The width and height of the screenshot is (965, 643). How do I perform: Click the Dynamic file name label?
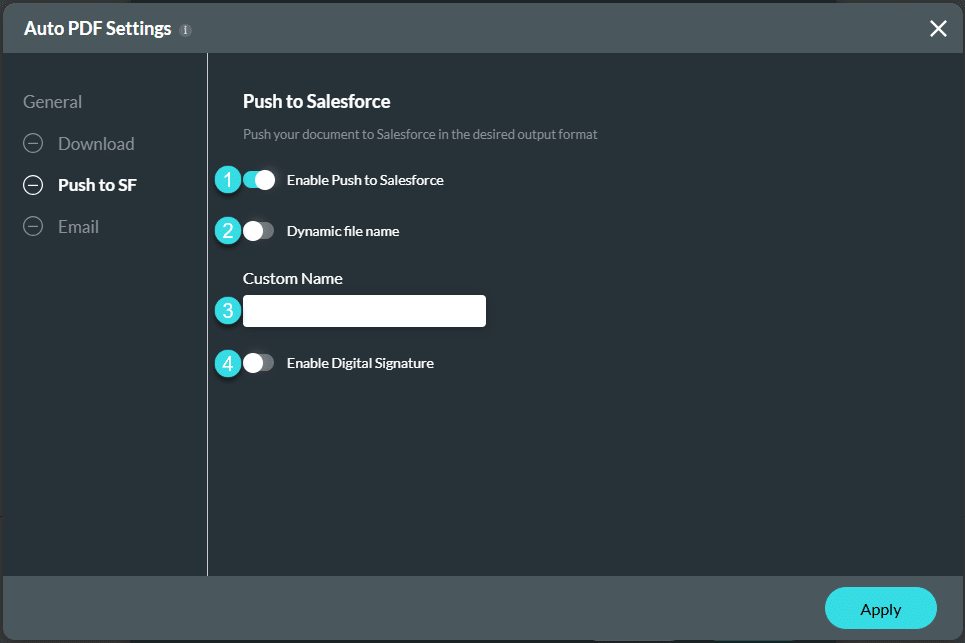click(x=343, y=231)
